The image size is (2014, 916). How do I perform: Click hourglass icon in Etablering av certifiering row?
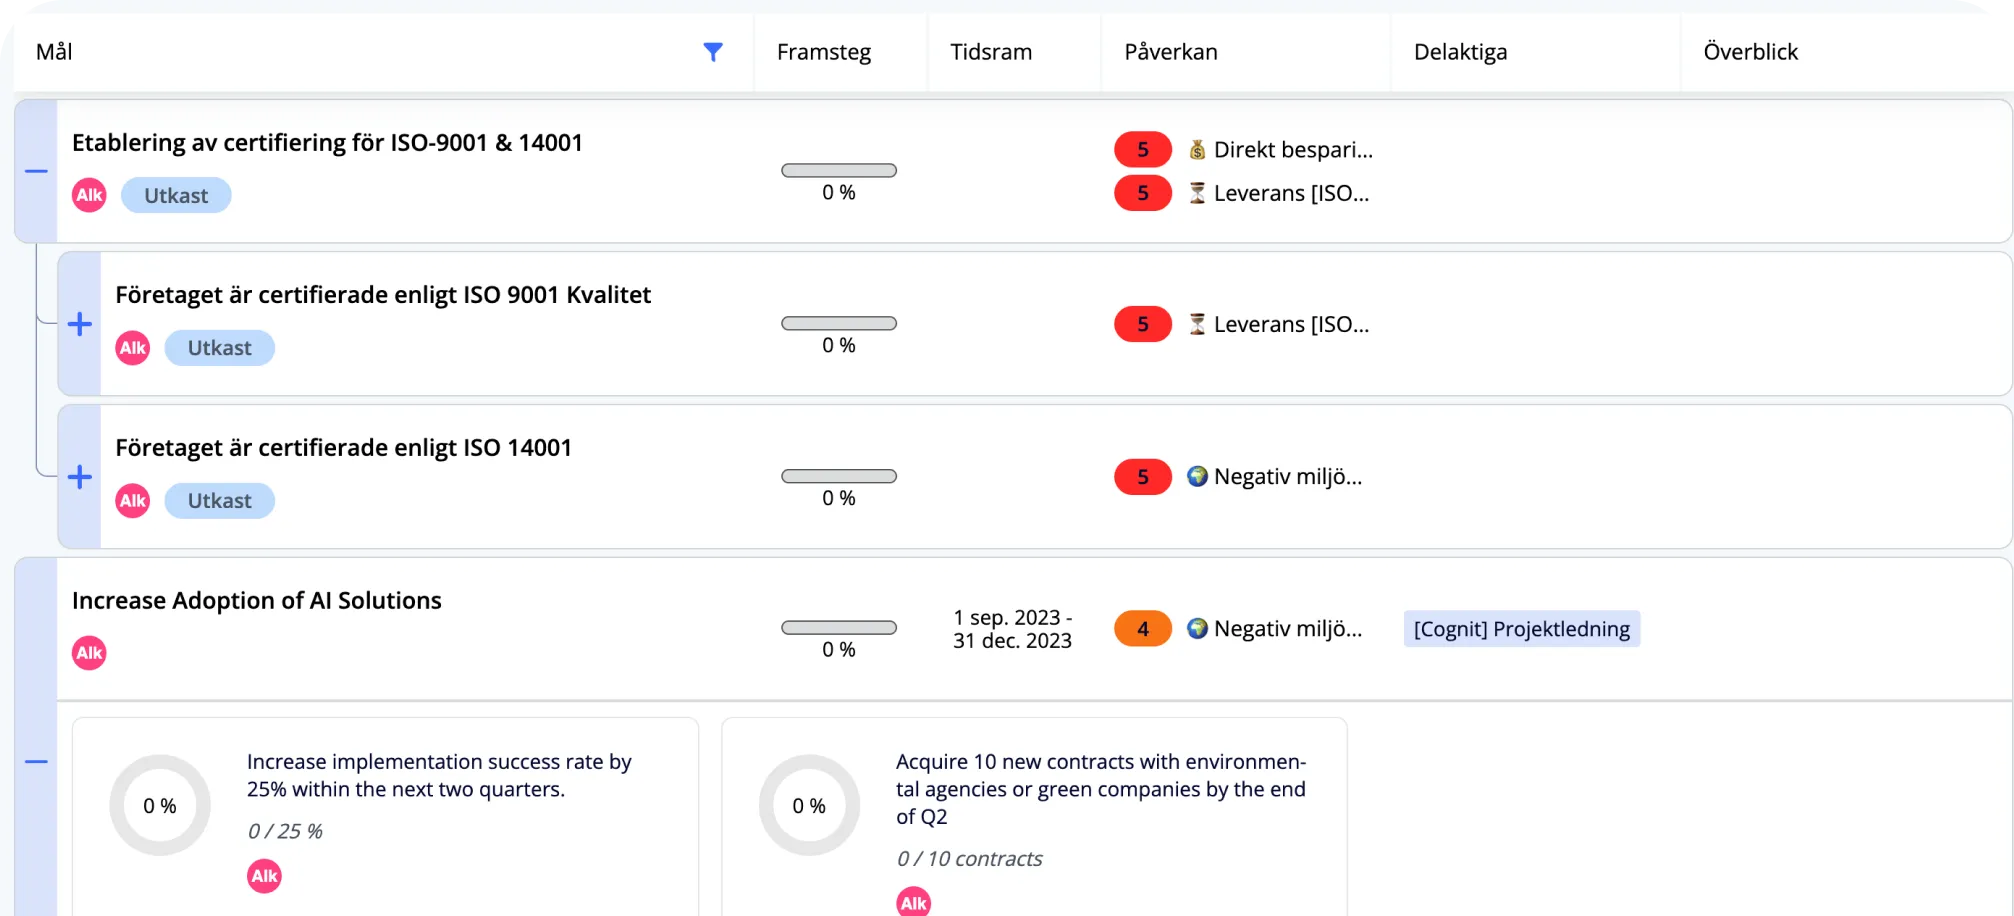[x=1197, y=193]
